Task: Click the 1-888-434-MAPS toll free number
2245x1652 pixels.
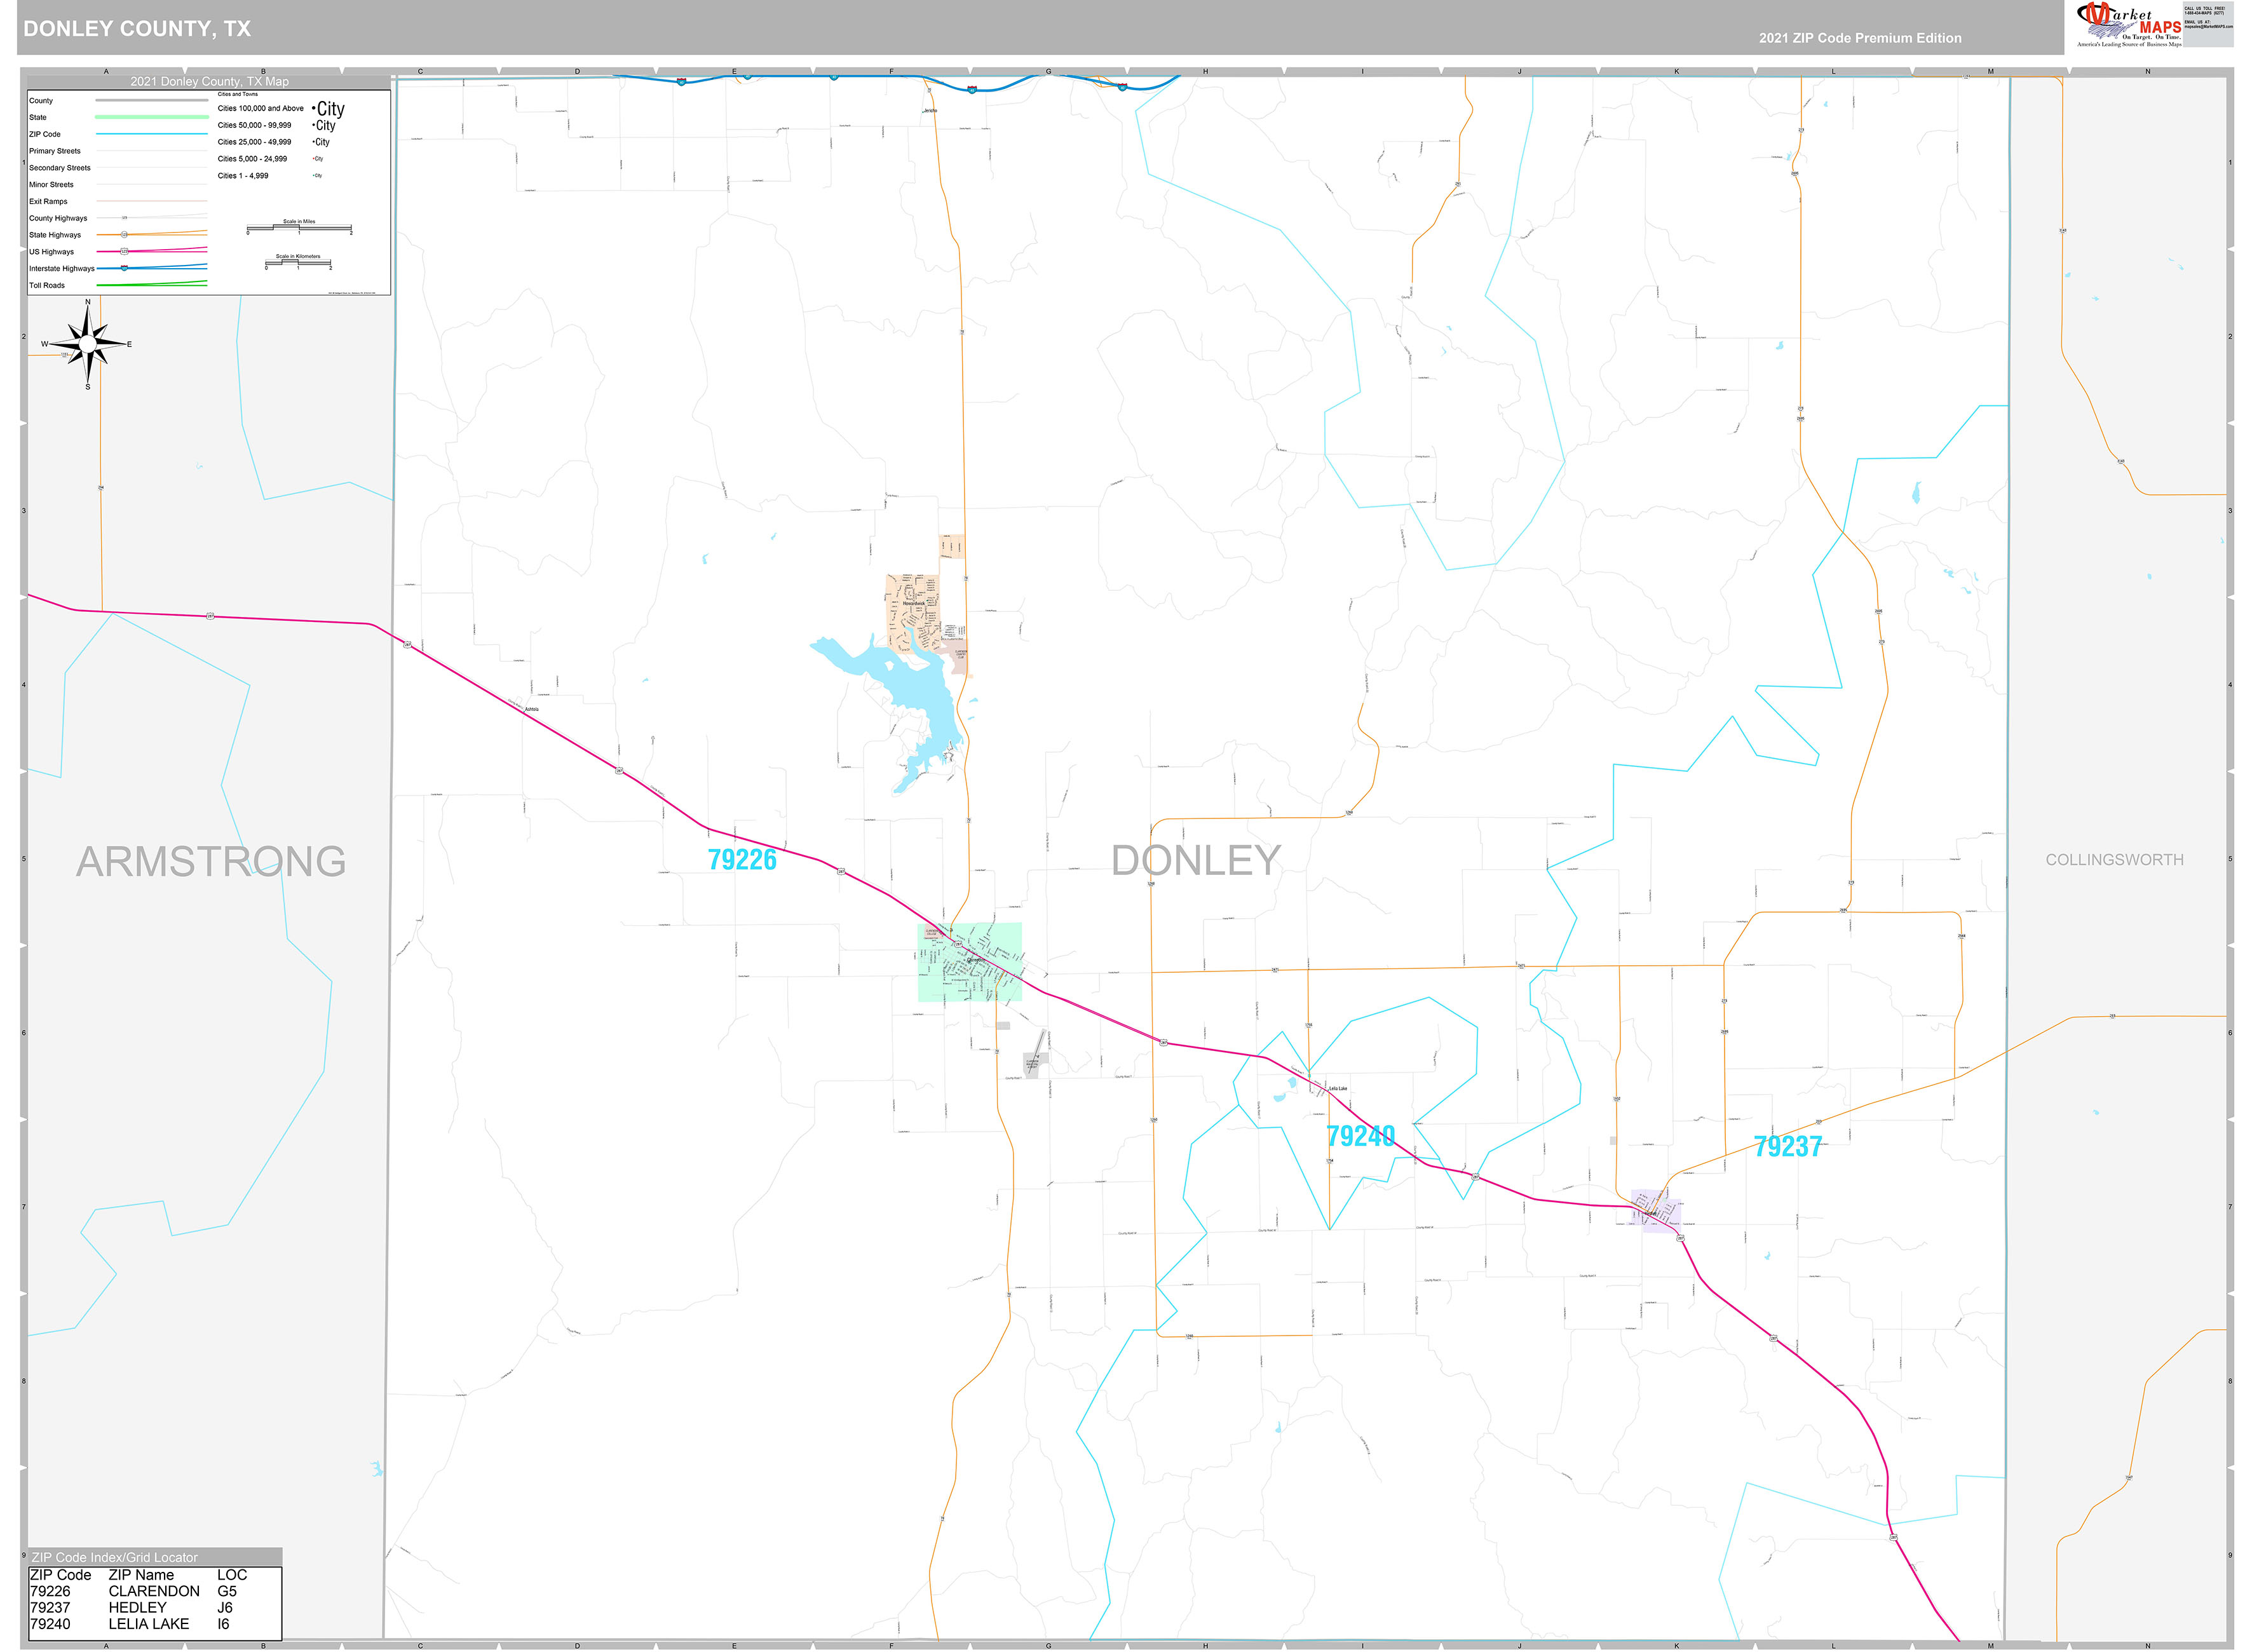Action: pos(2205,12)
